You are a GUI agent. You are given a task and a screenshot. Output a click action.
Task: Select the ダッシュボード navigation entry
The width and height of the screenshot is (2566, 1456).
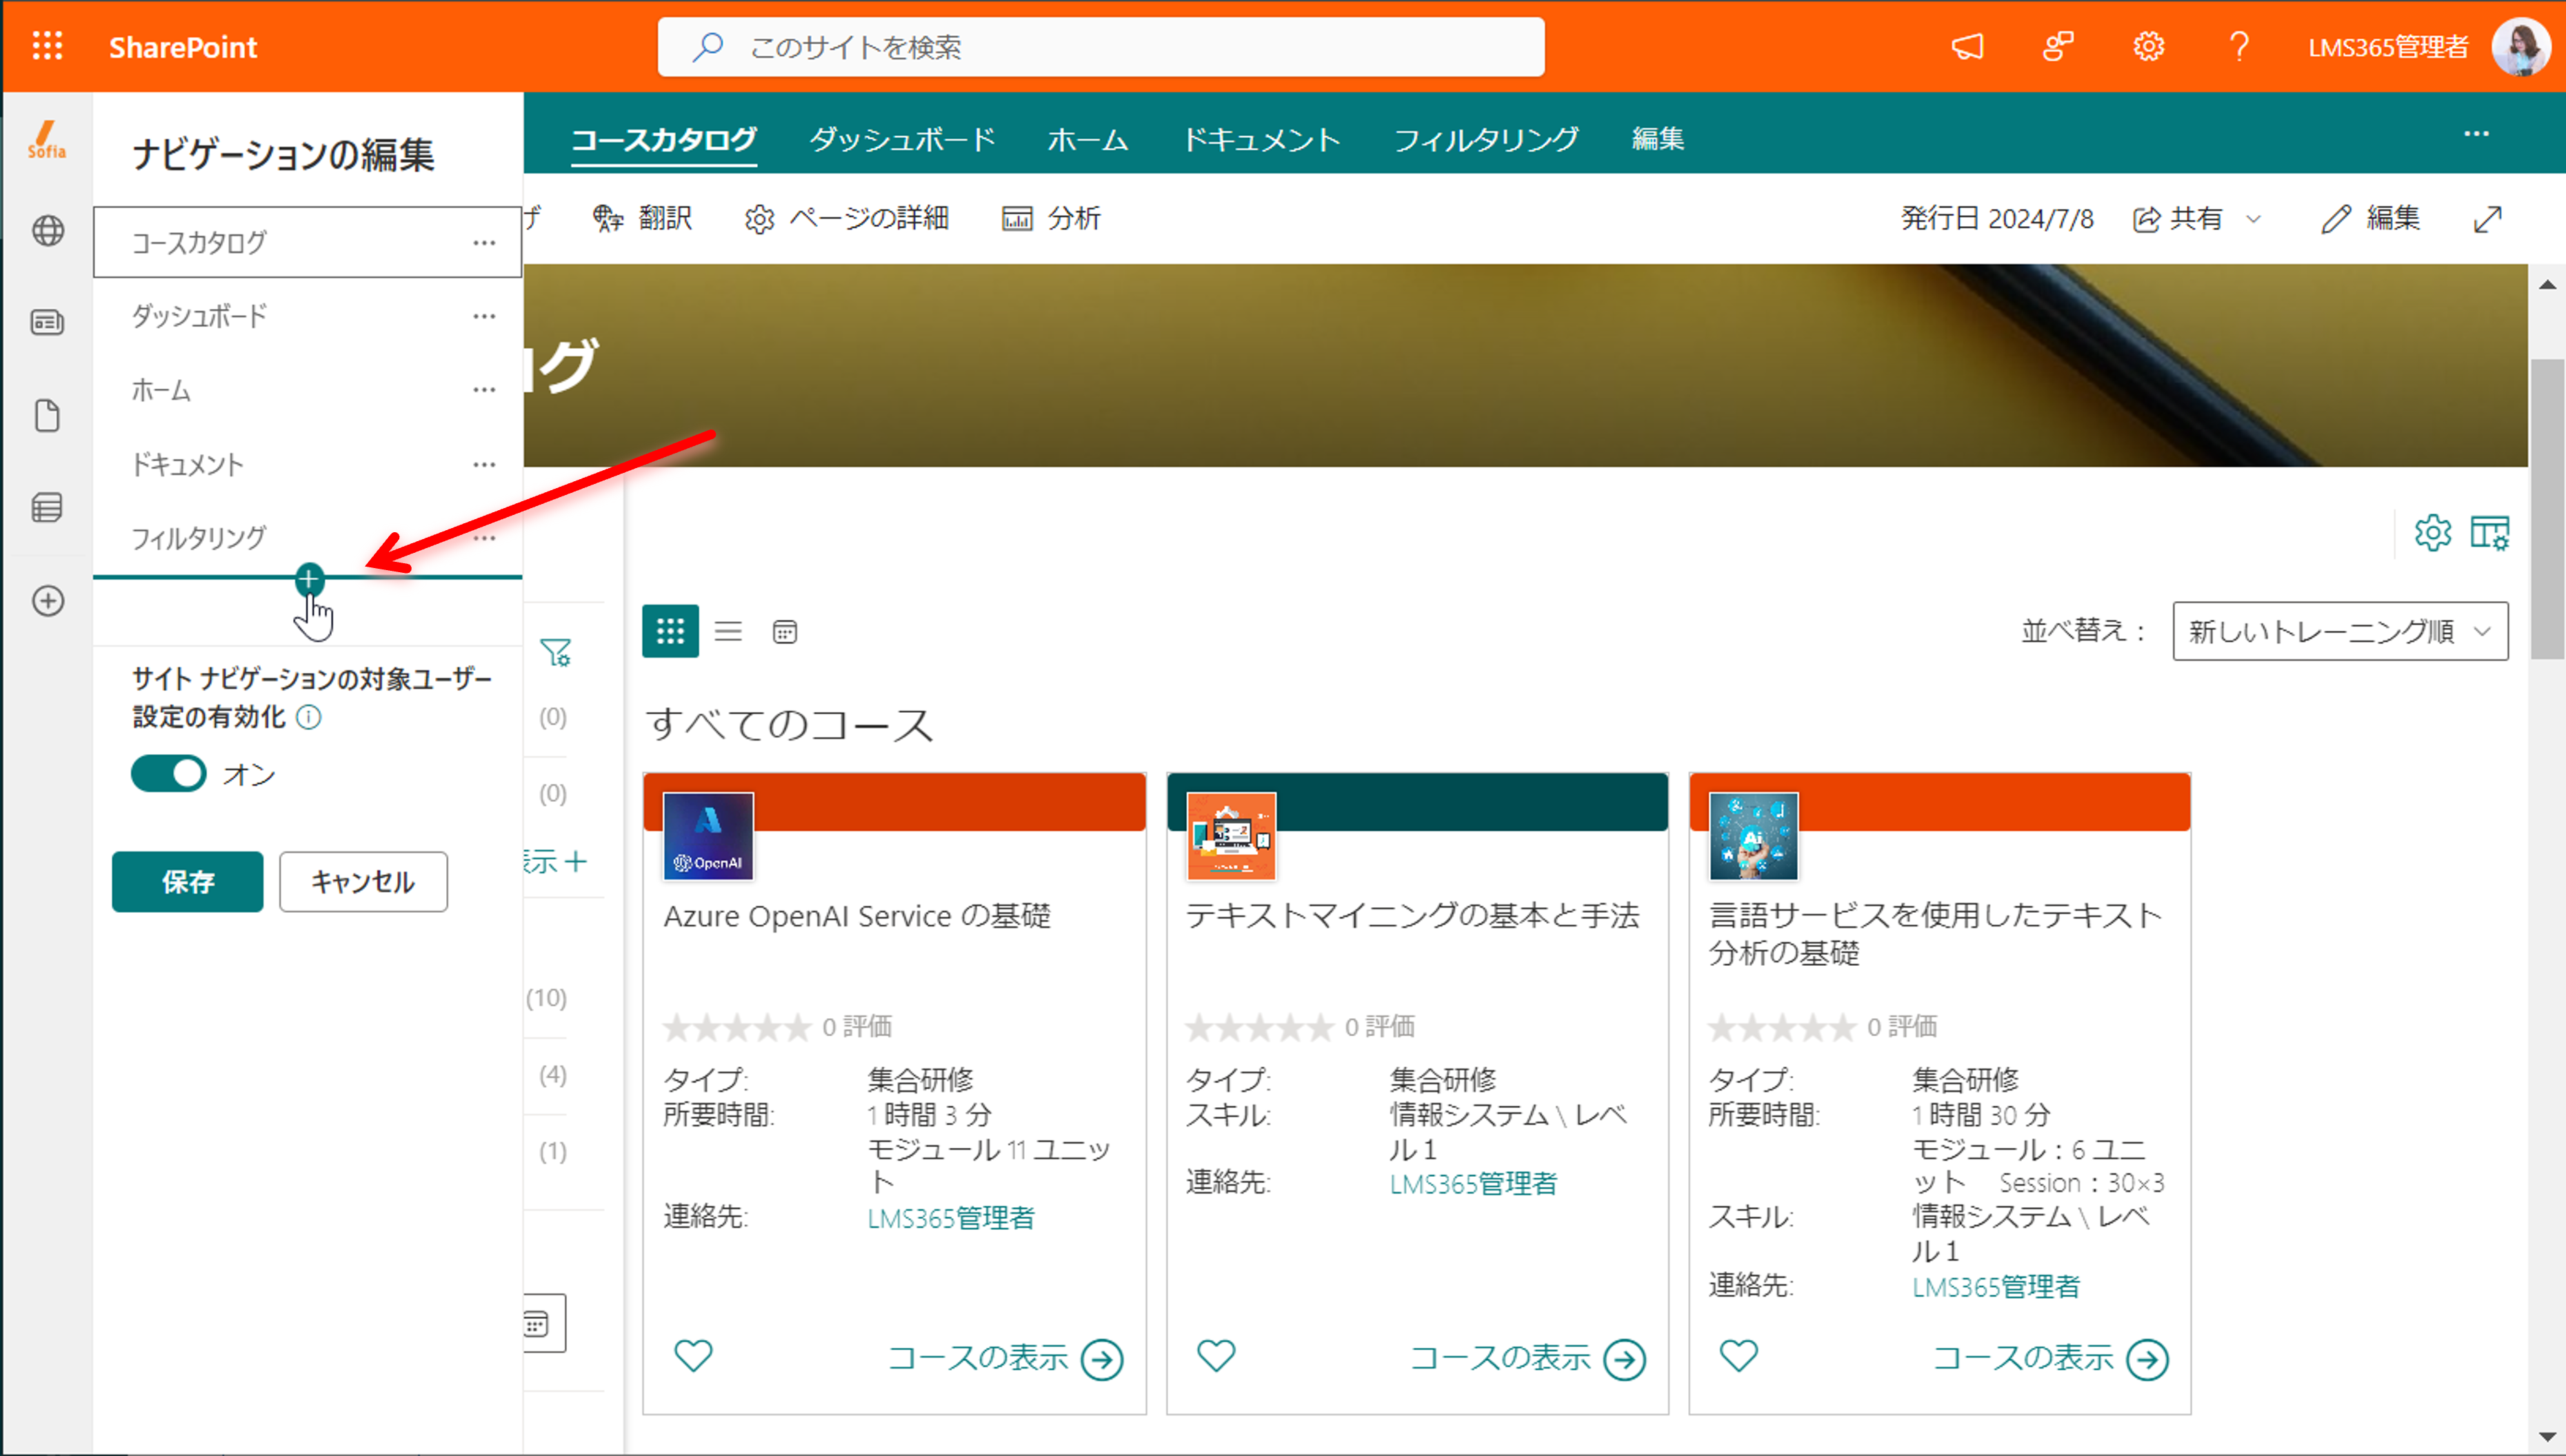307,316
